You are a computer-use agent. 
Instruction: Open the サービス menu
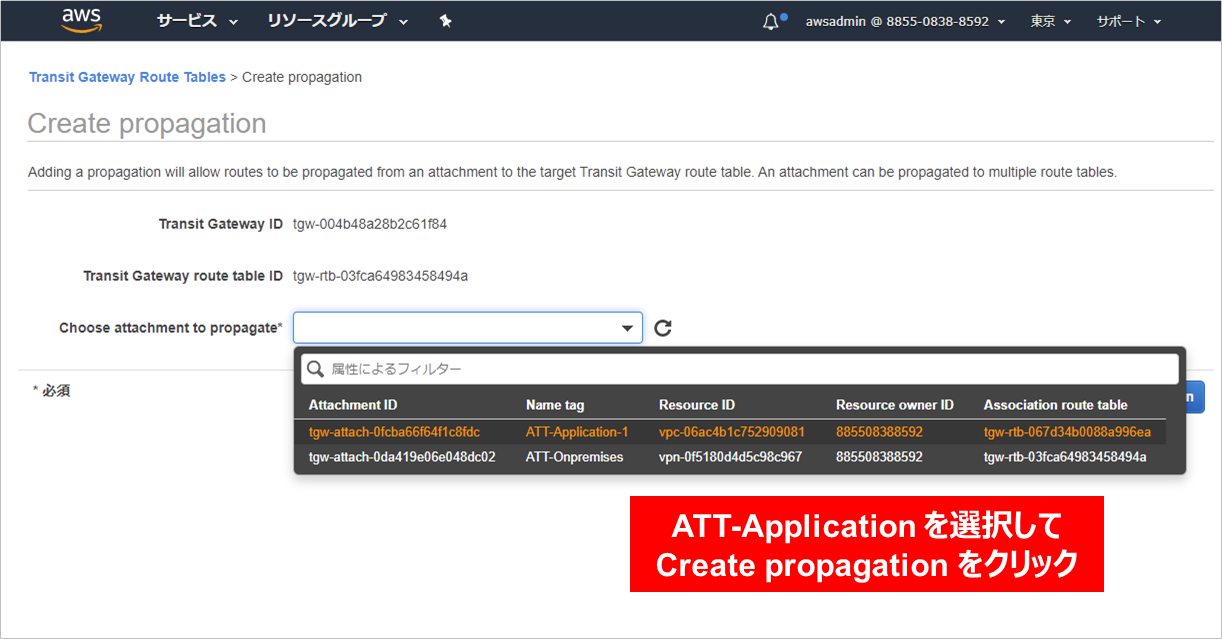point(197,21)
